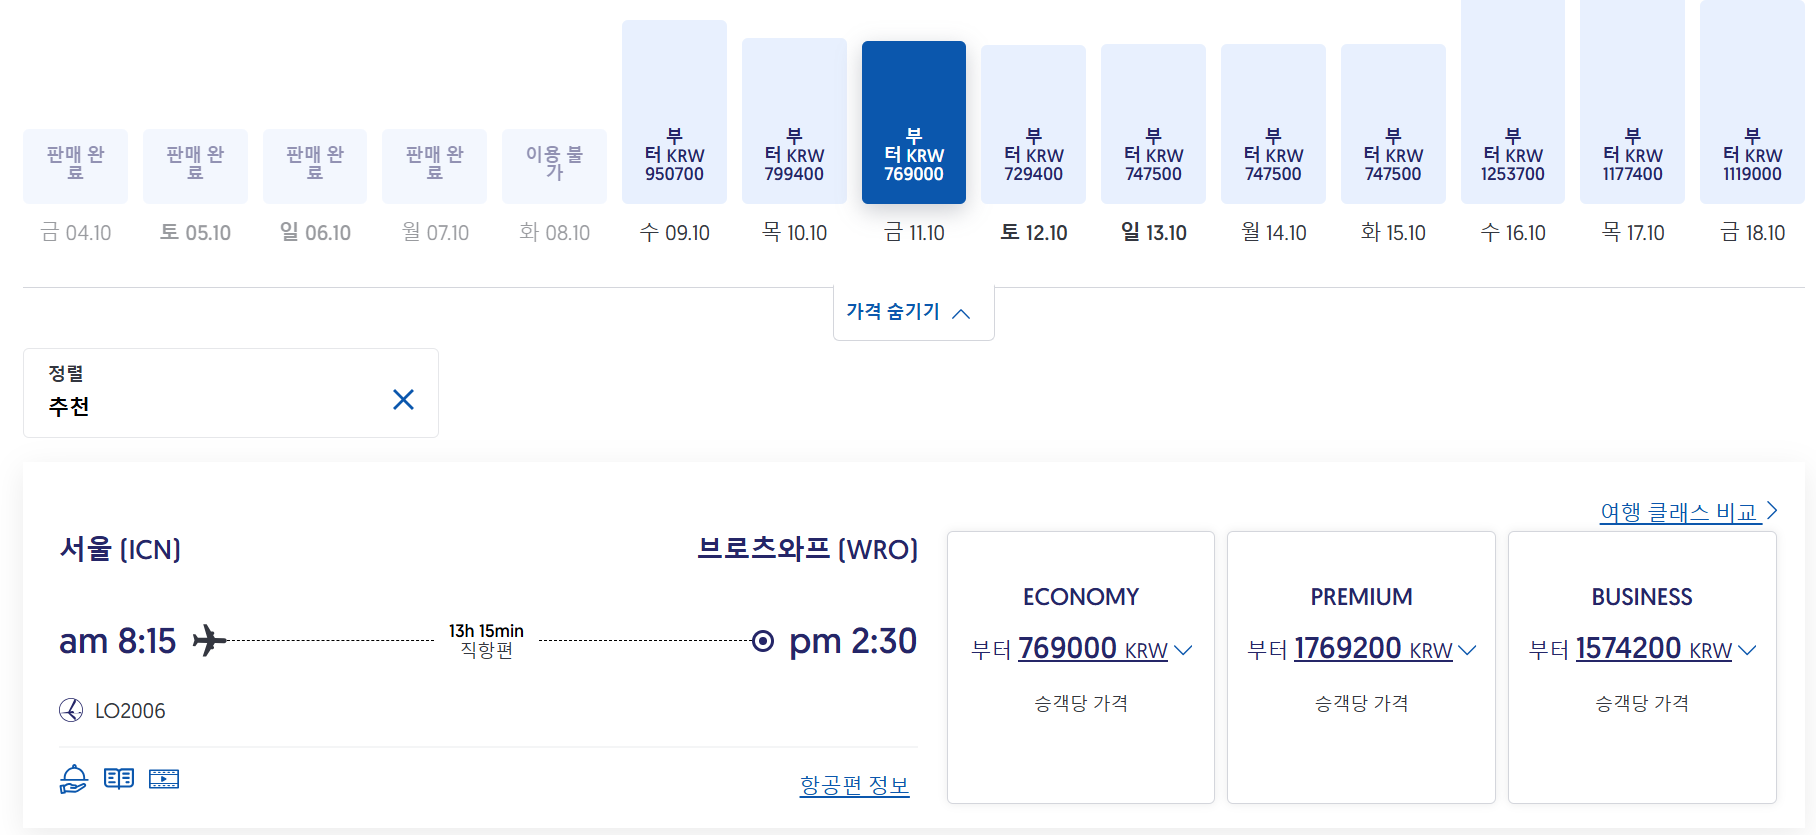Click the arrival circle icon near pm 2:30
This screenshot has height=835, width=1816.
[764, 641]
